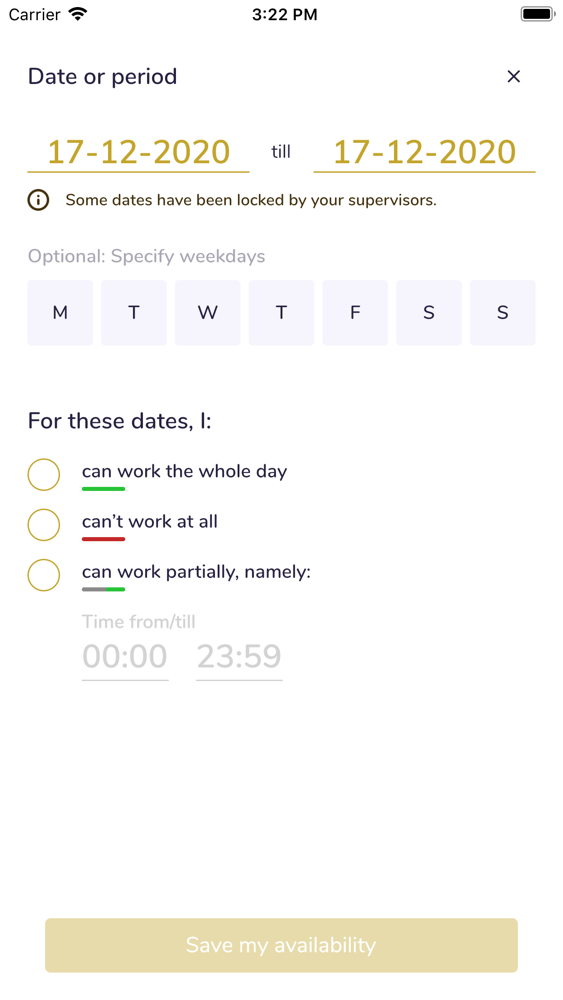
Task: Tap the 3:22 PM clock in status bar
Action: [x=284, y=15]
